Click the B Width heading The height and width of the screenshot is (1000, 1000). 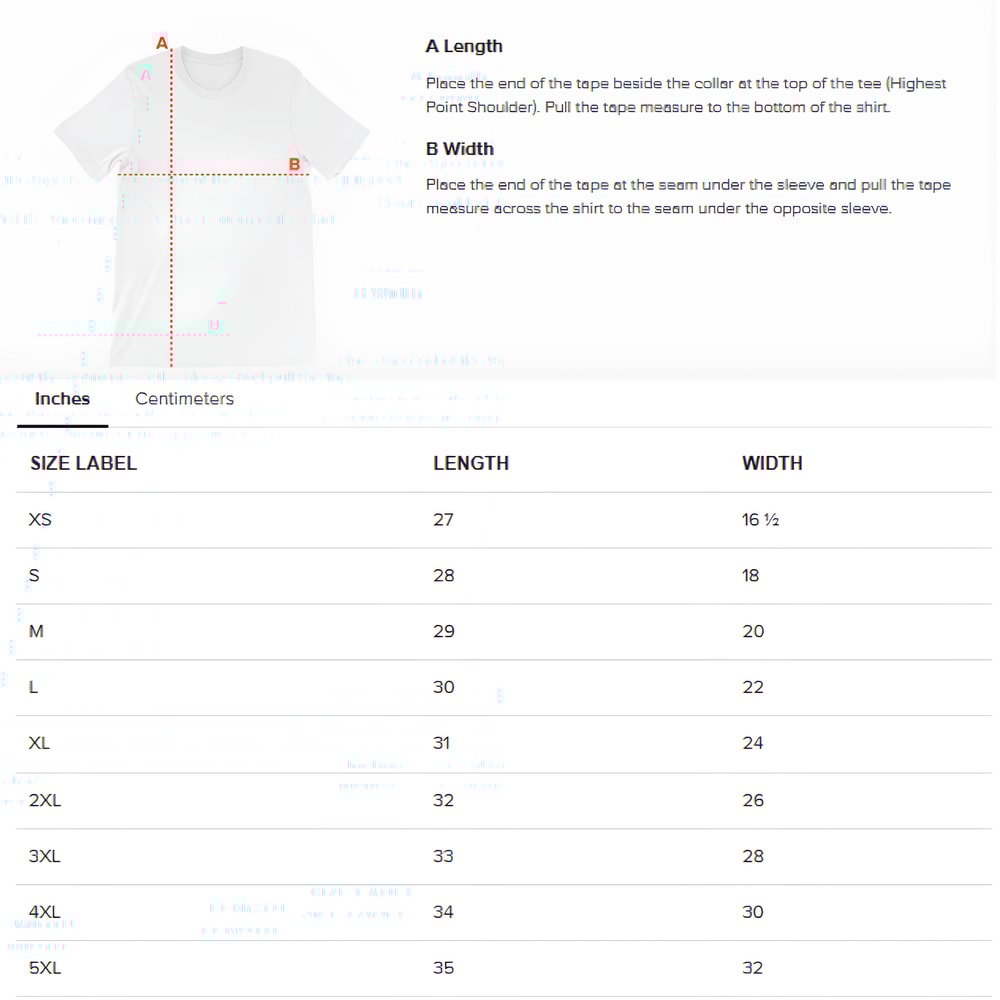coord(460,149)
